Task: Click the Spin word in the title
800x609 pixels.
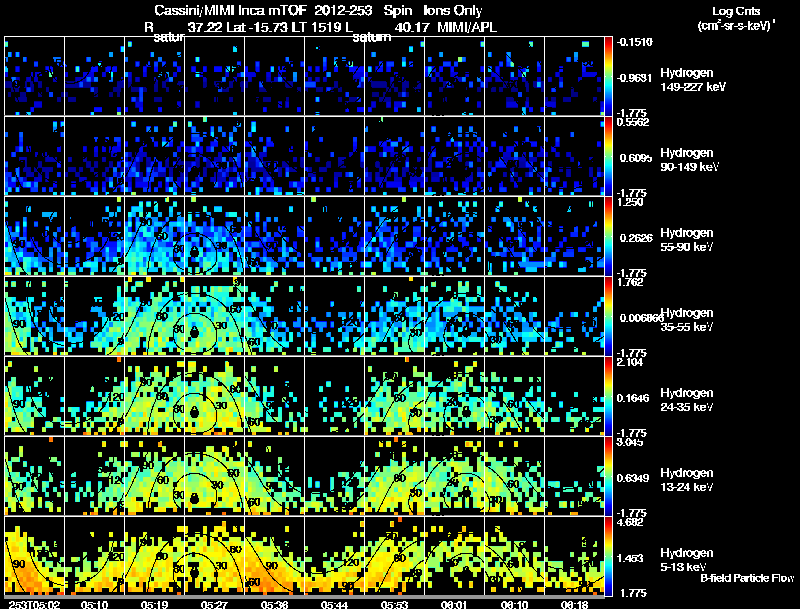Action: (x=397, y=10)
